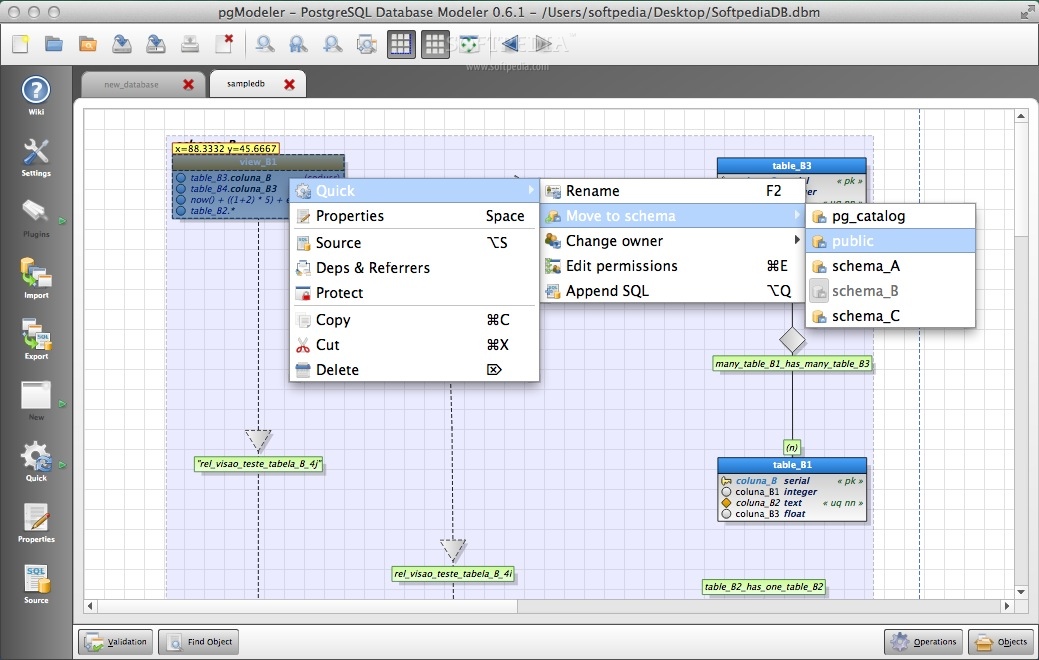
Task: Open the Wiki panel in sidebar
Action: tap(37, 90)
